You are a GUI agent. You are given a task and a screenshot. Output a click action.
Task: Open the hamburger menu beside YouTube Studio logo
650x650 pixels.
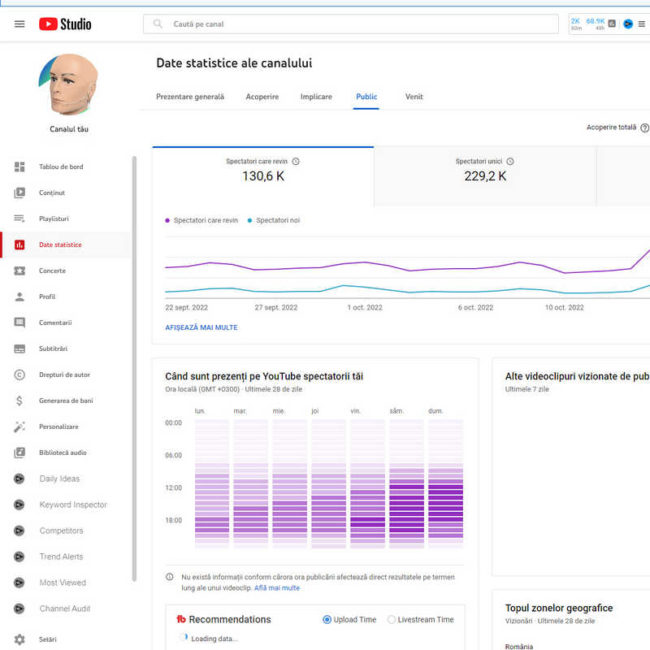click(x=19, y=24)
